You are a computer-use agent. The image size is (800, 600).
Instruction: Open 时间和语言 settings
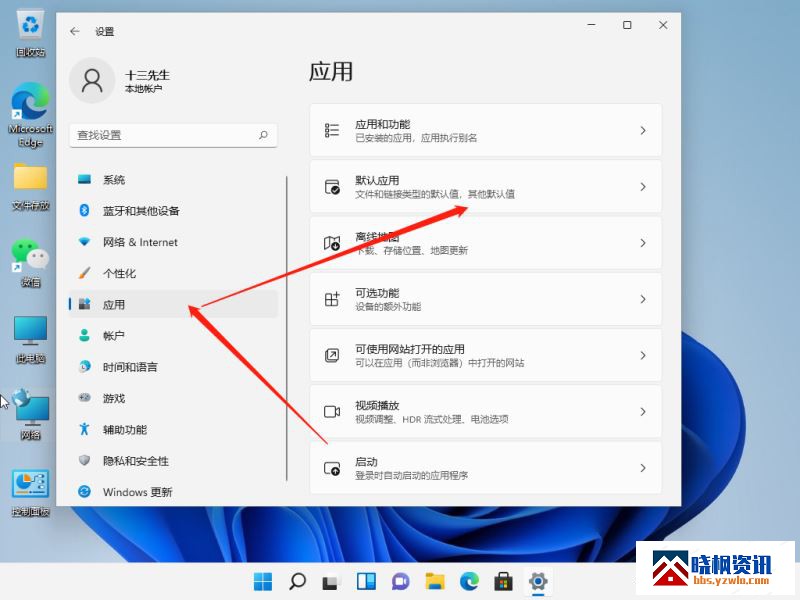(173, 367)
